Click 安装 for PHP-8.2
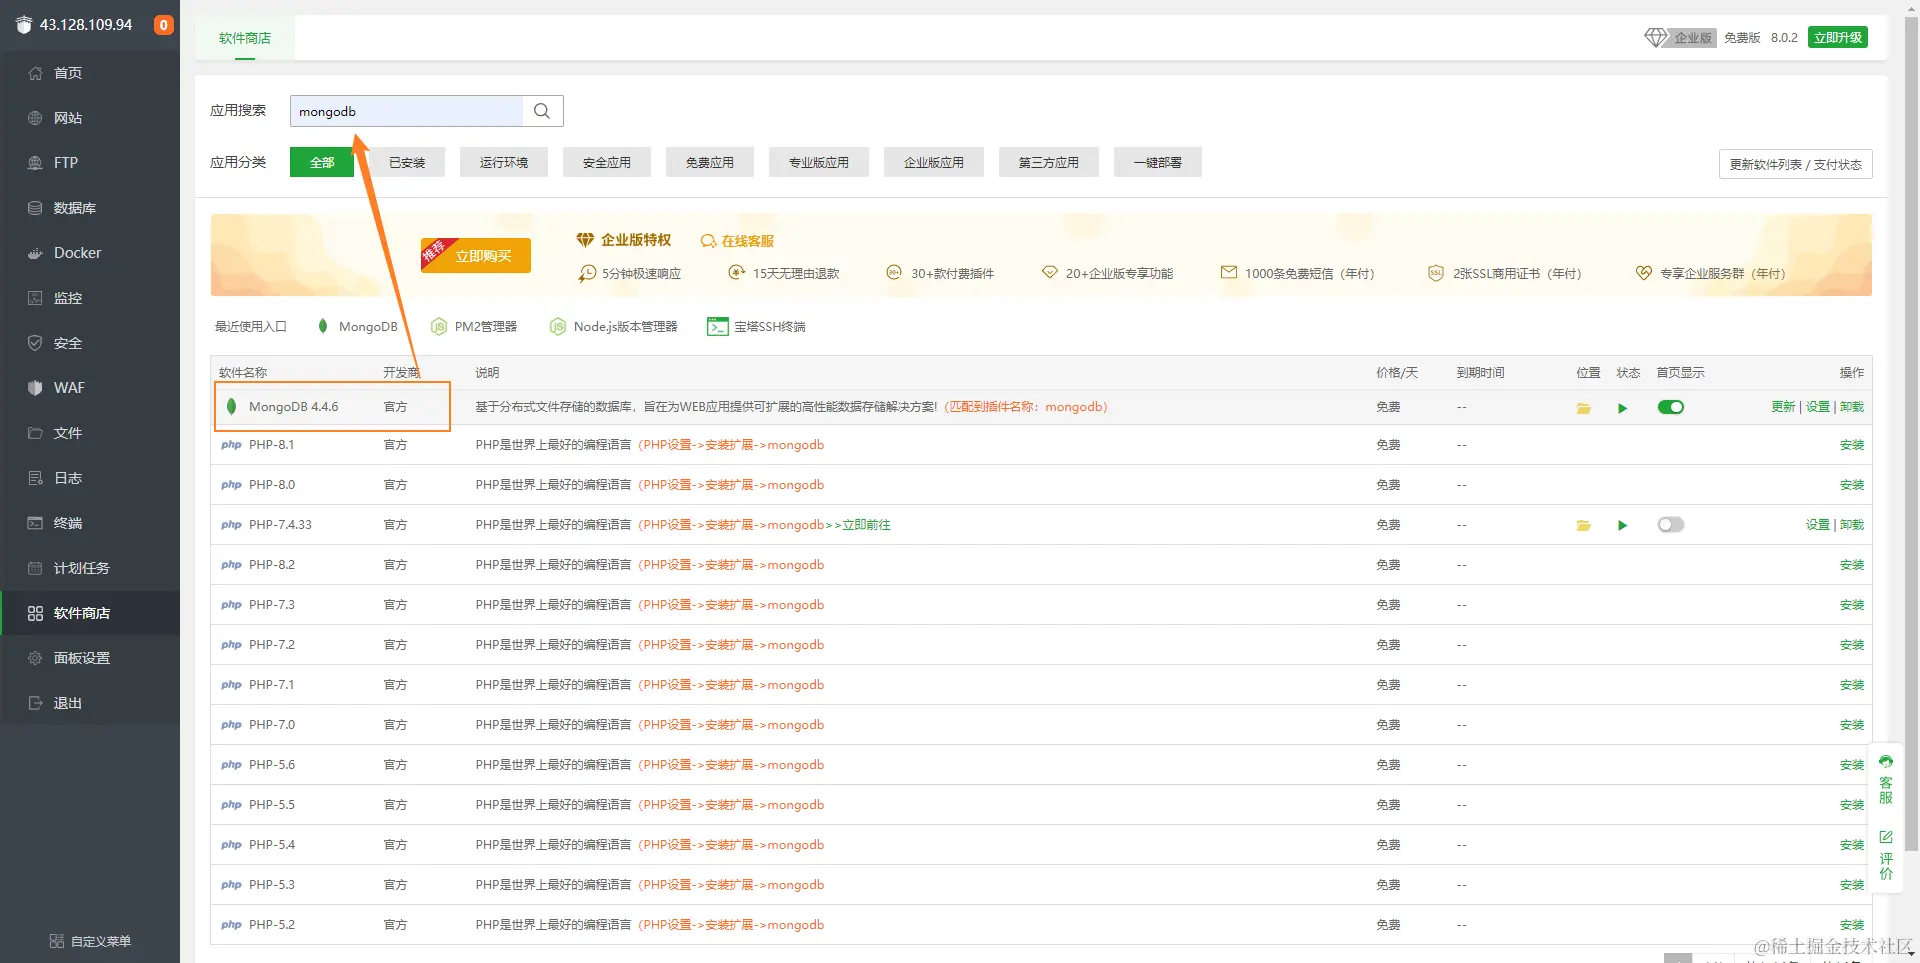 coord(1852,565)
